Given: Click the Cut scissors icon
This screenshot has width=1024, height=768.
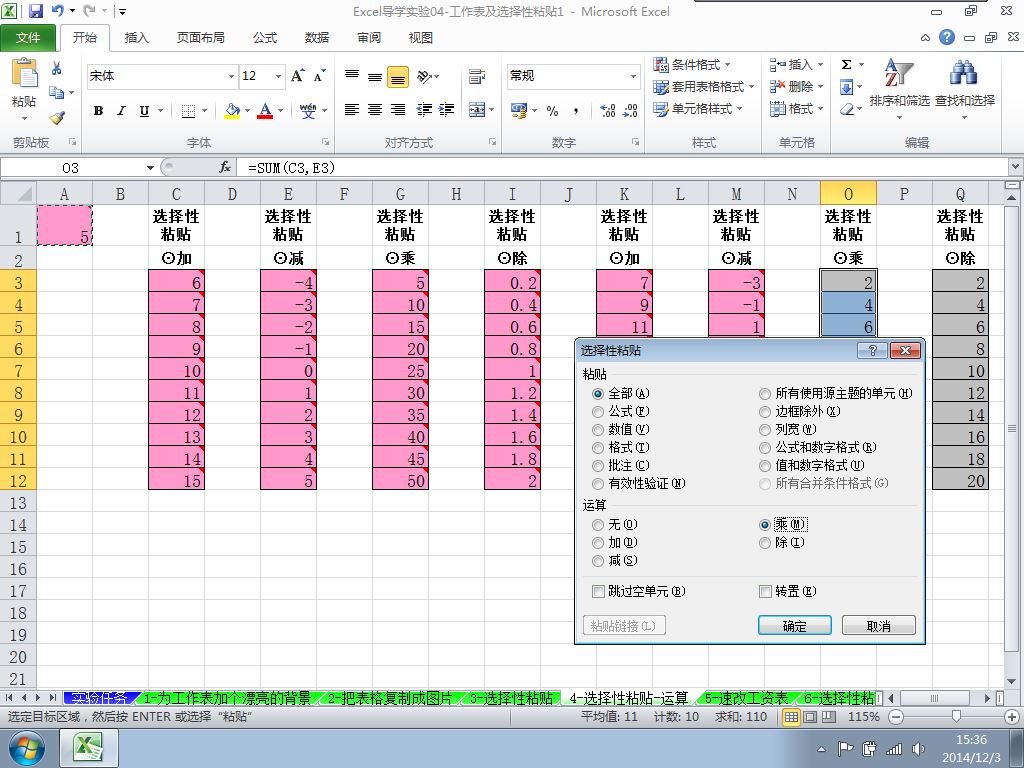Looking at the screenshot, I should pos(57,68).
